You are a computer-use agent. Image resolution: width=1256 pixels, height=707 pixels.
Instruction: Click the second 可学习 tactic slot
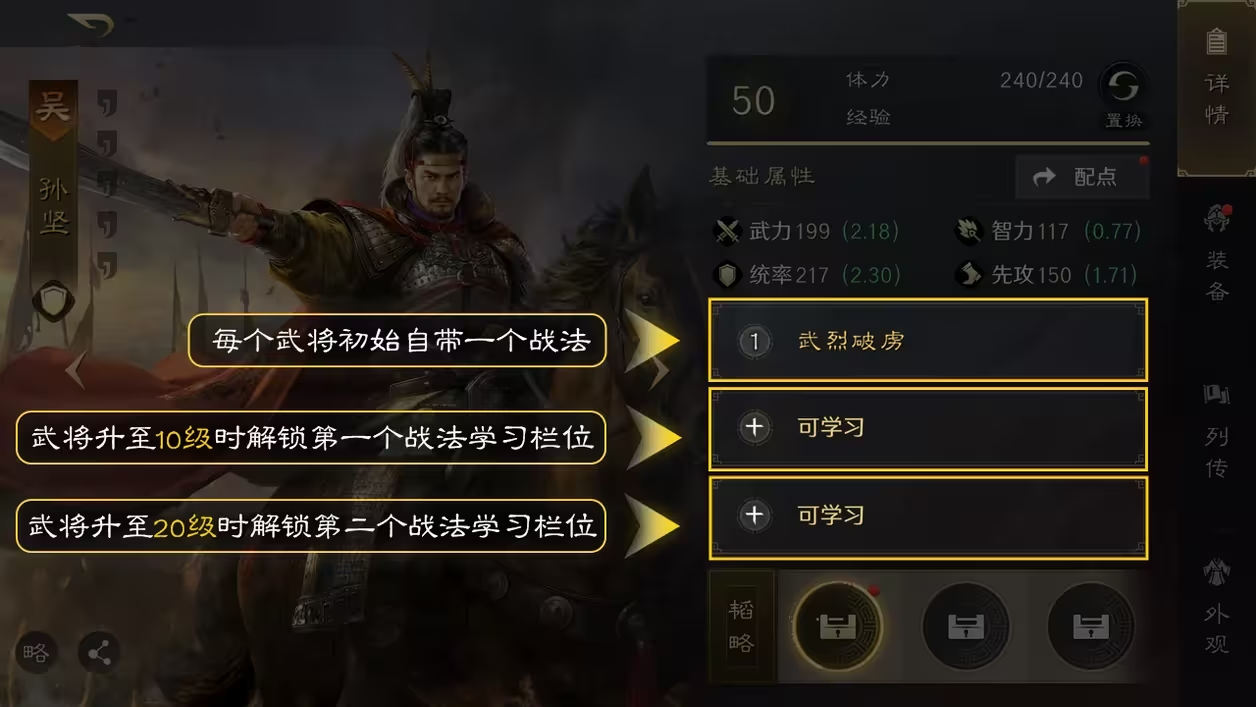[x=928, y=517]
